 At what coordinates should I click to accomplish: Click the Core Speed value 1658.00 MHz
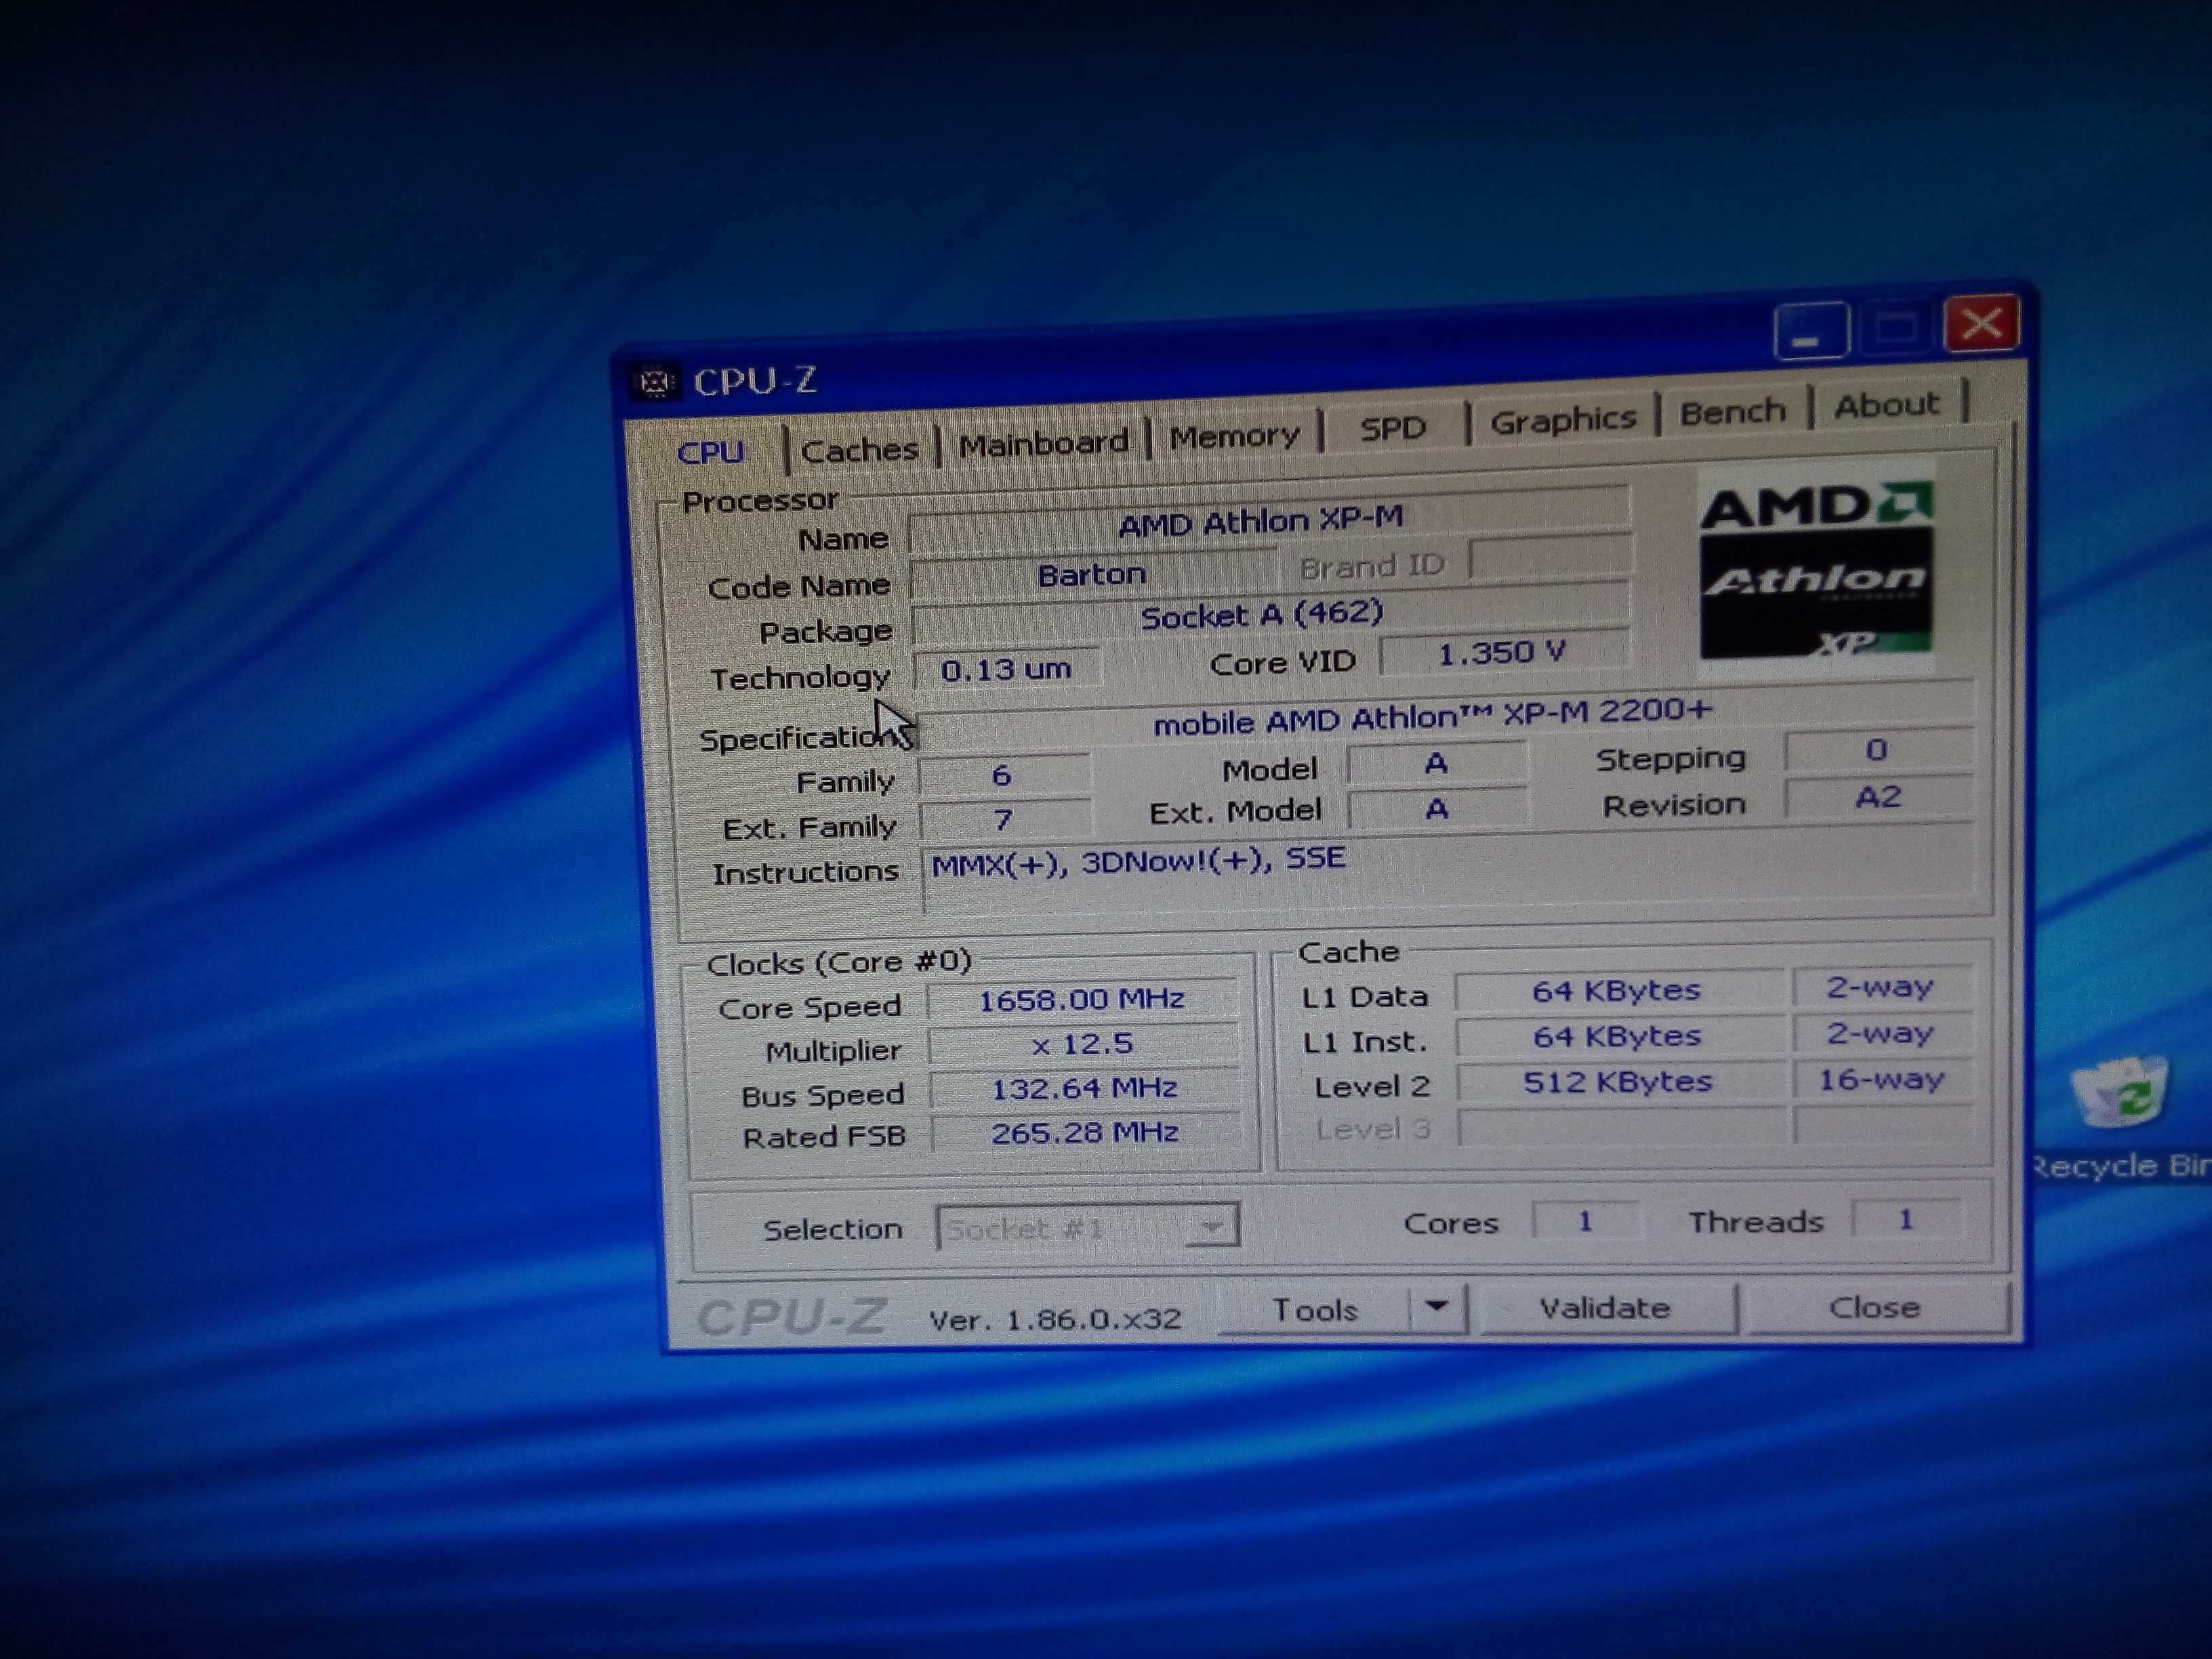[1082, 1000]
